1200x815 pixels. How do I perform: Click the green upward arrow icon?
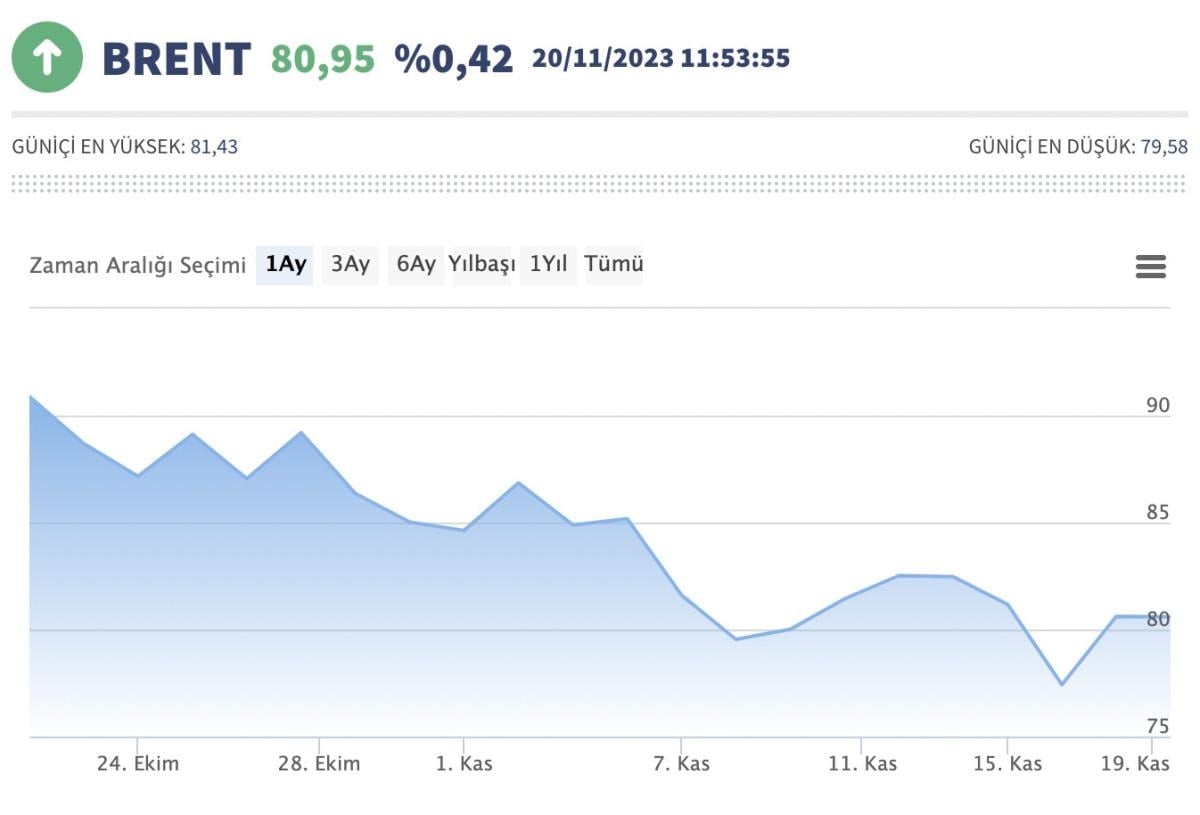tap(46, 58)
